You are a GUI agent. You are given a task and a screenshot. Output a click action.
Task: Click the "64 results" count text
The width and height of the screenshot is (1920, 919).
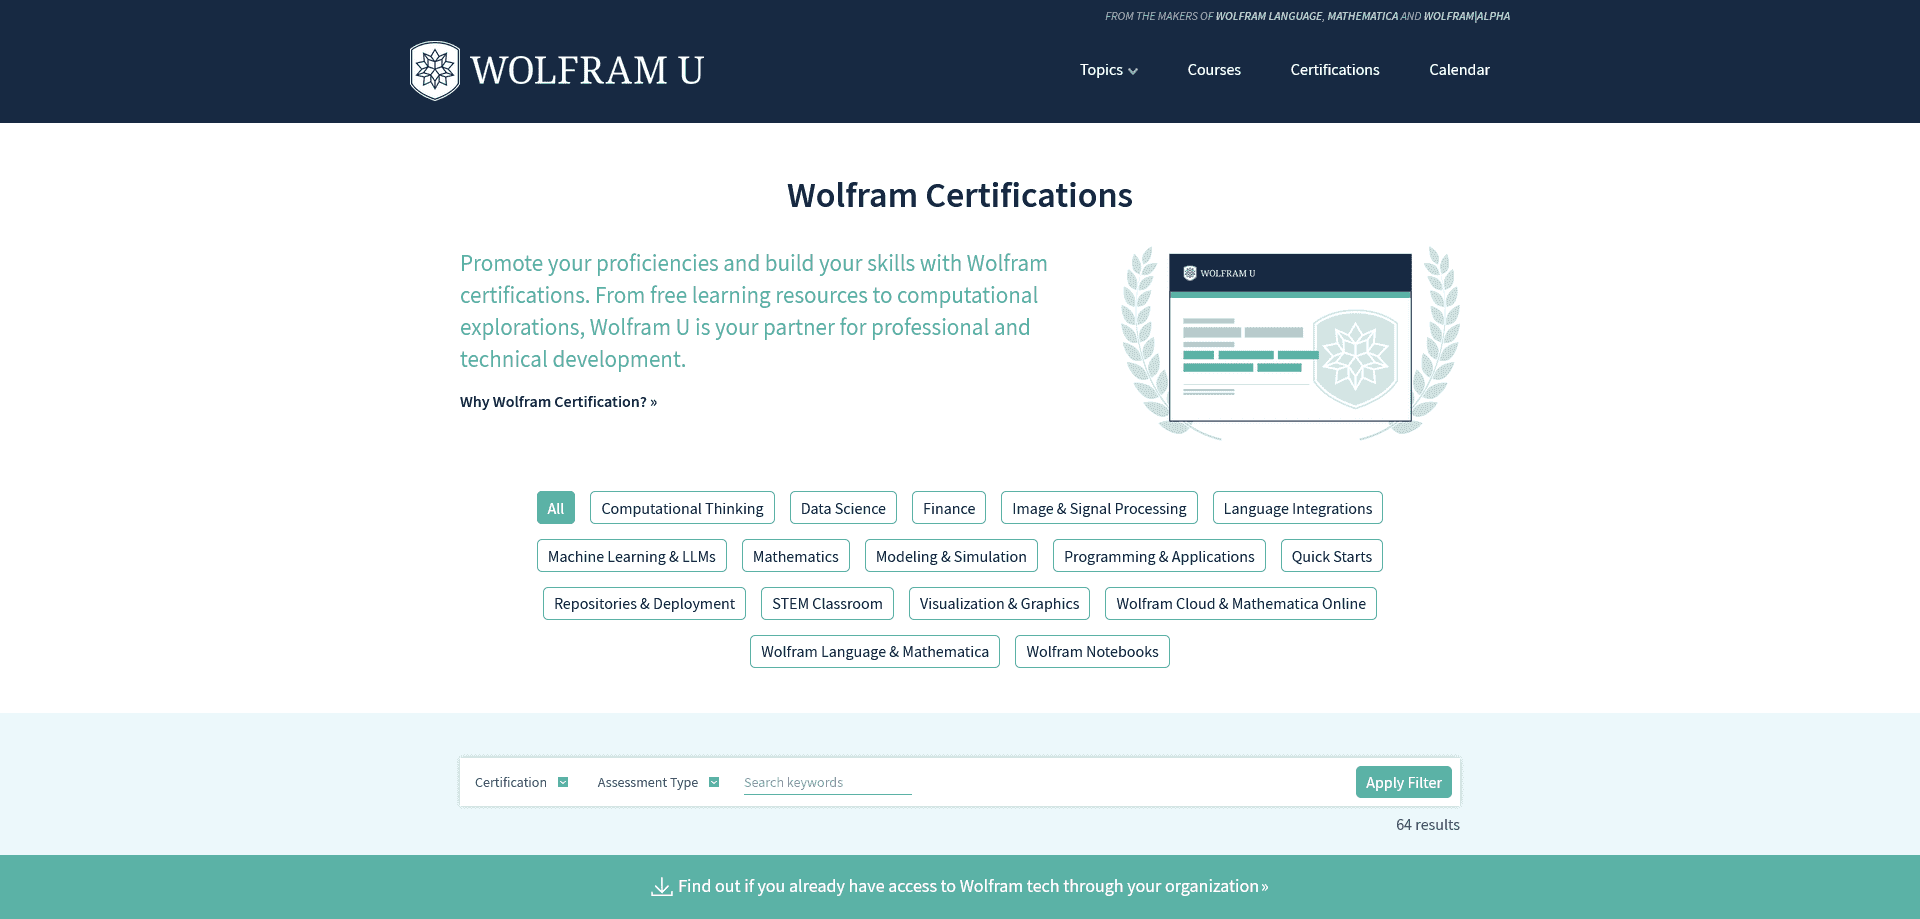[1428, 825]
